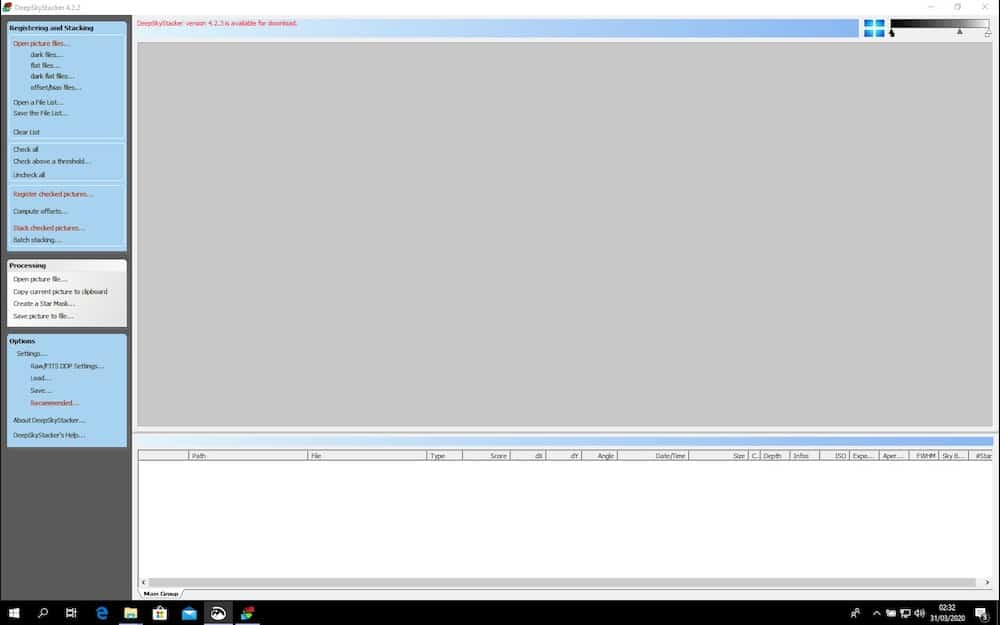The image size is (1000, 625).
Task: Sort by the FWHM column header
Action: pos(923,455)
